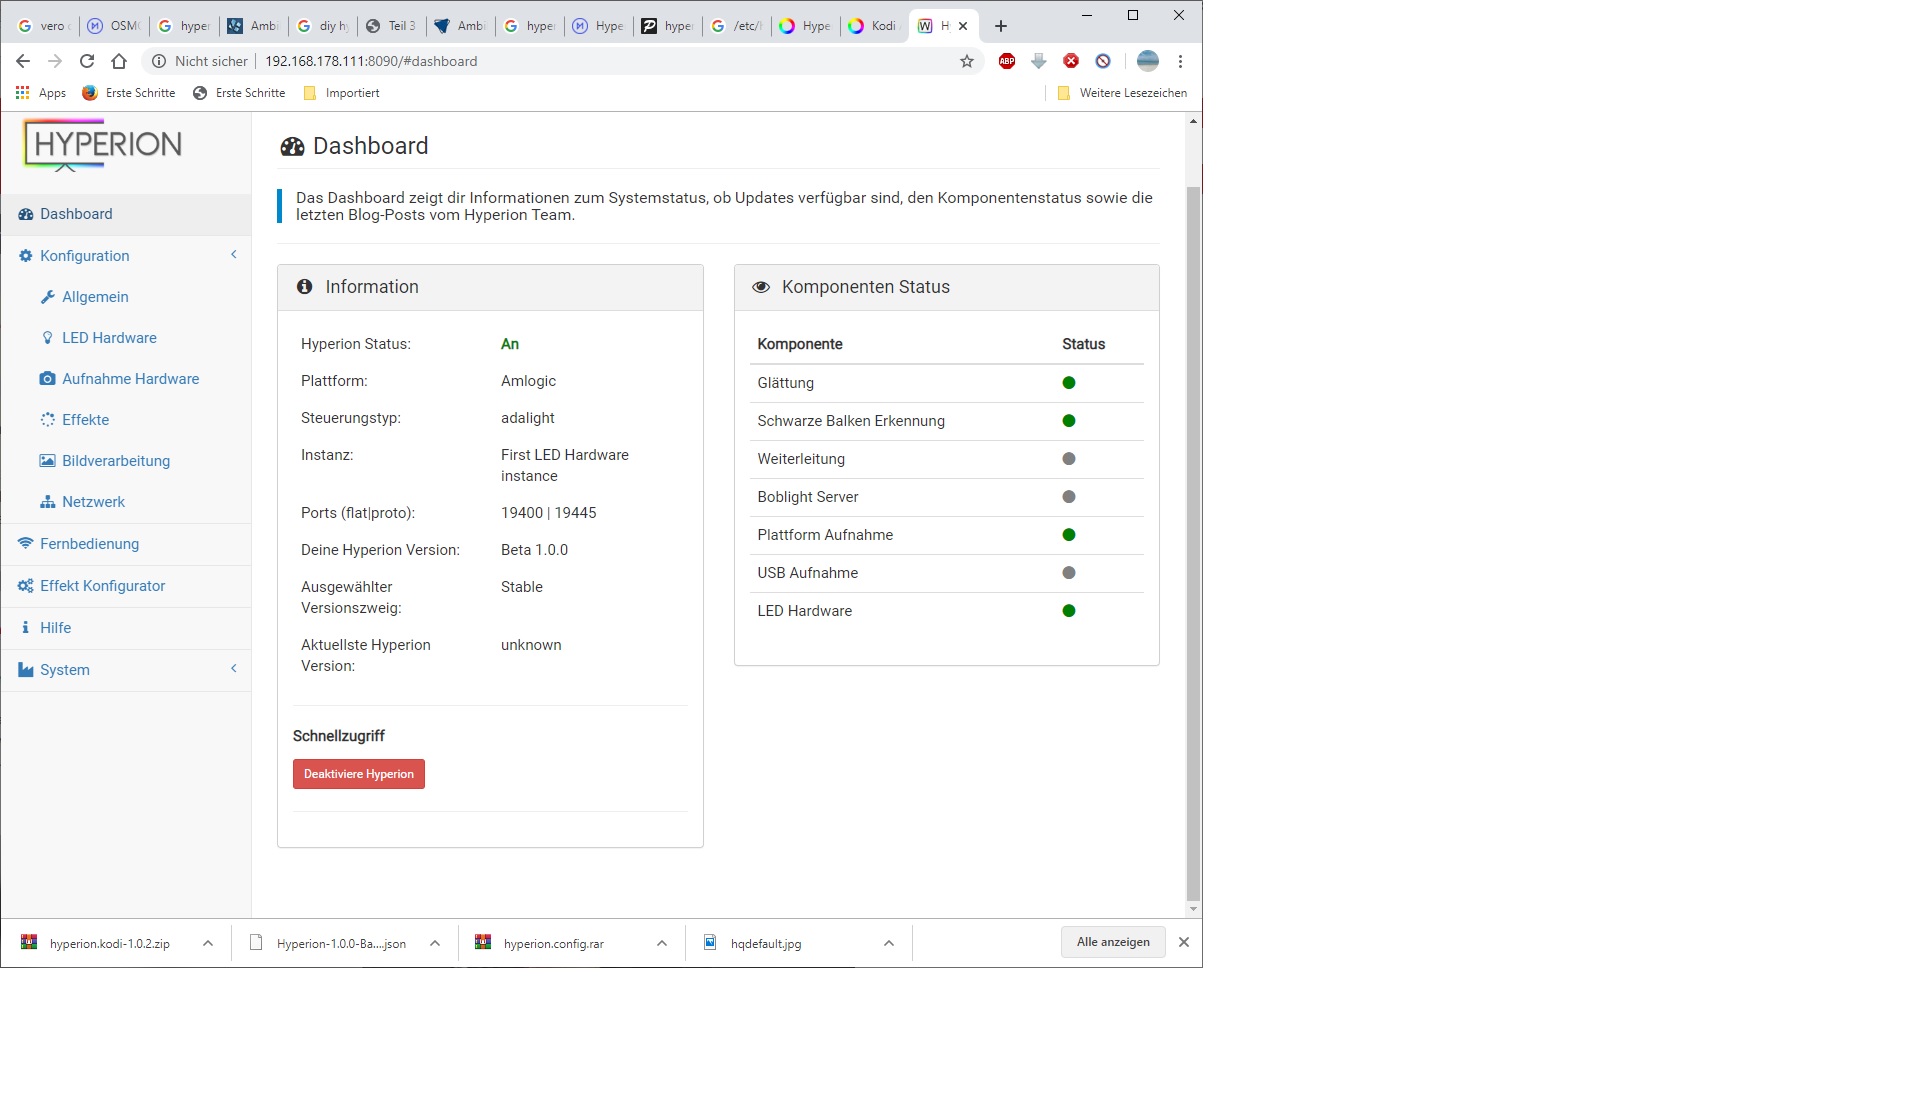The image size is (1920, 1108).
Task: Switch to the '/etc/' Google tab
Action: (x=737, y=26)
